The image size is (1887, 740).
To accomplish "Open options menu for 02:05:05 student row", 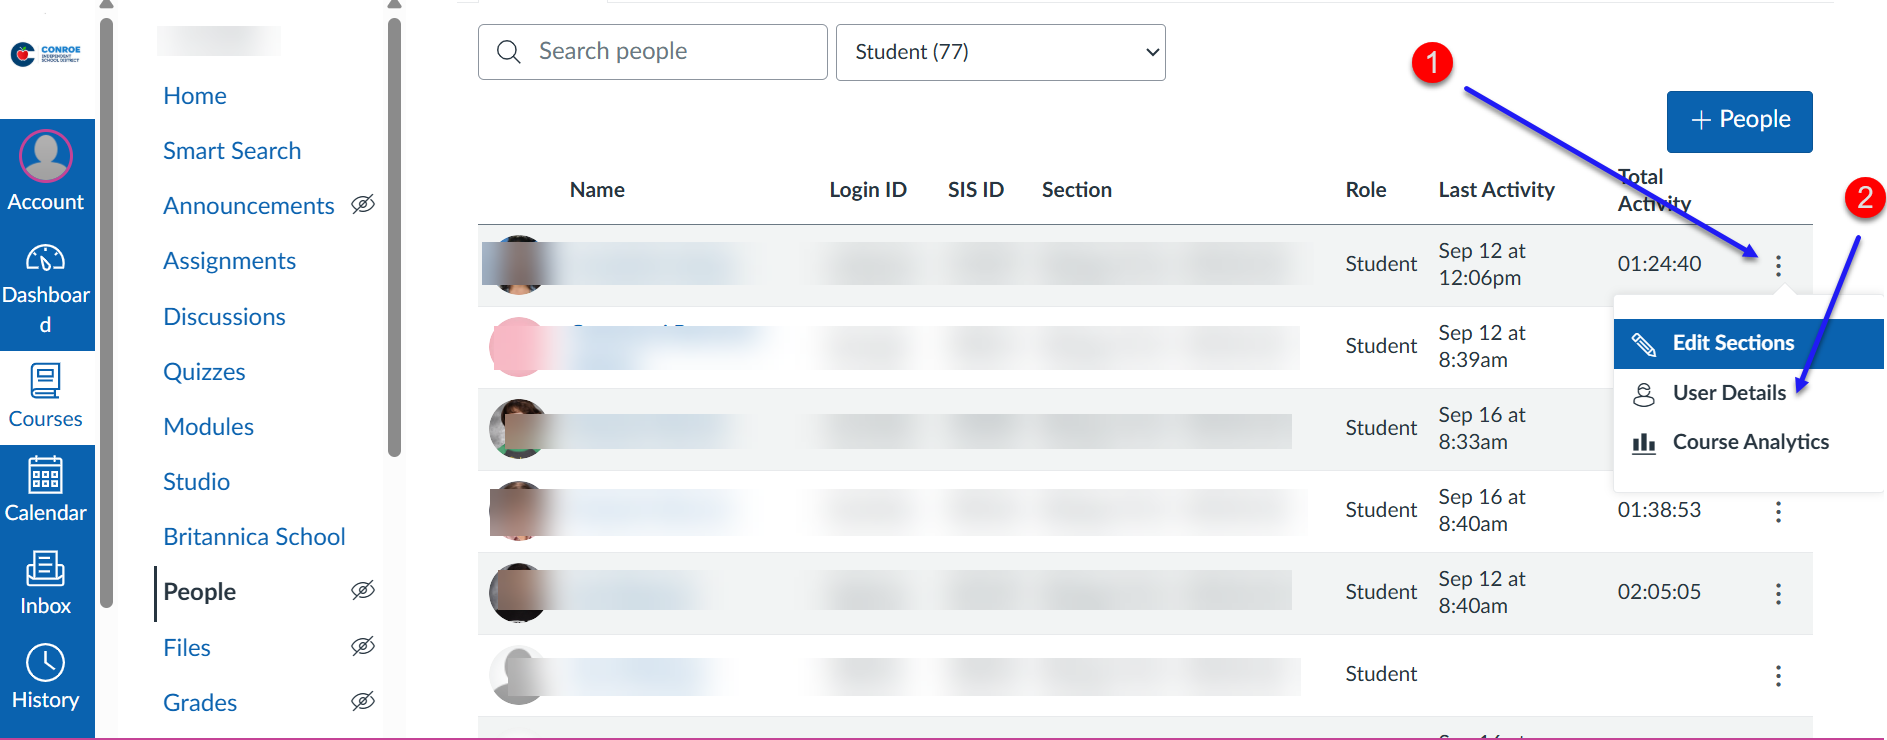I will pos(1778,594).
